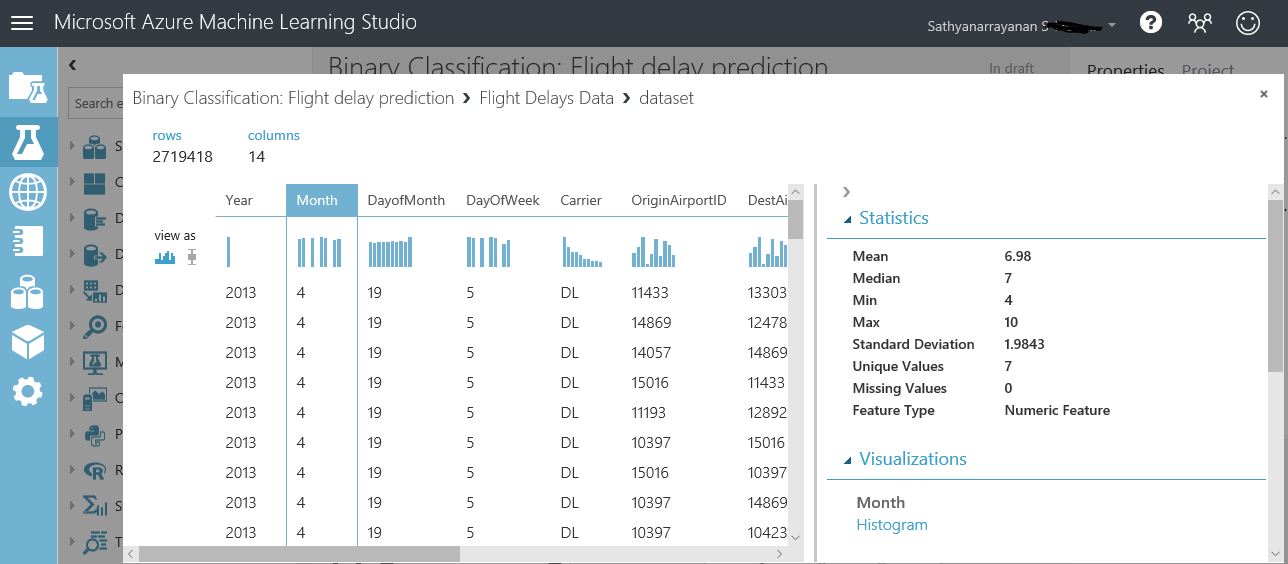Screen dimensions: 1288x564
Task: Click the data table vertical scrollbar thumb
Action: pyautogui.click(x=796, y=219)
